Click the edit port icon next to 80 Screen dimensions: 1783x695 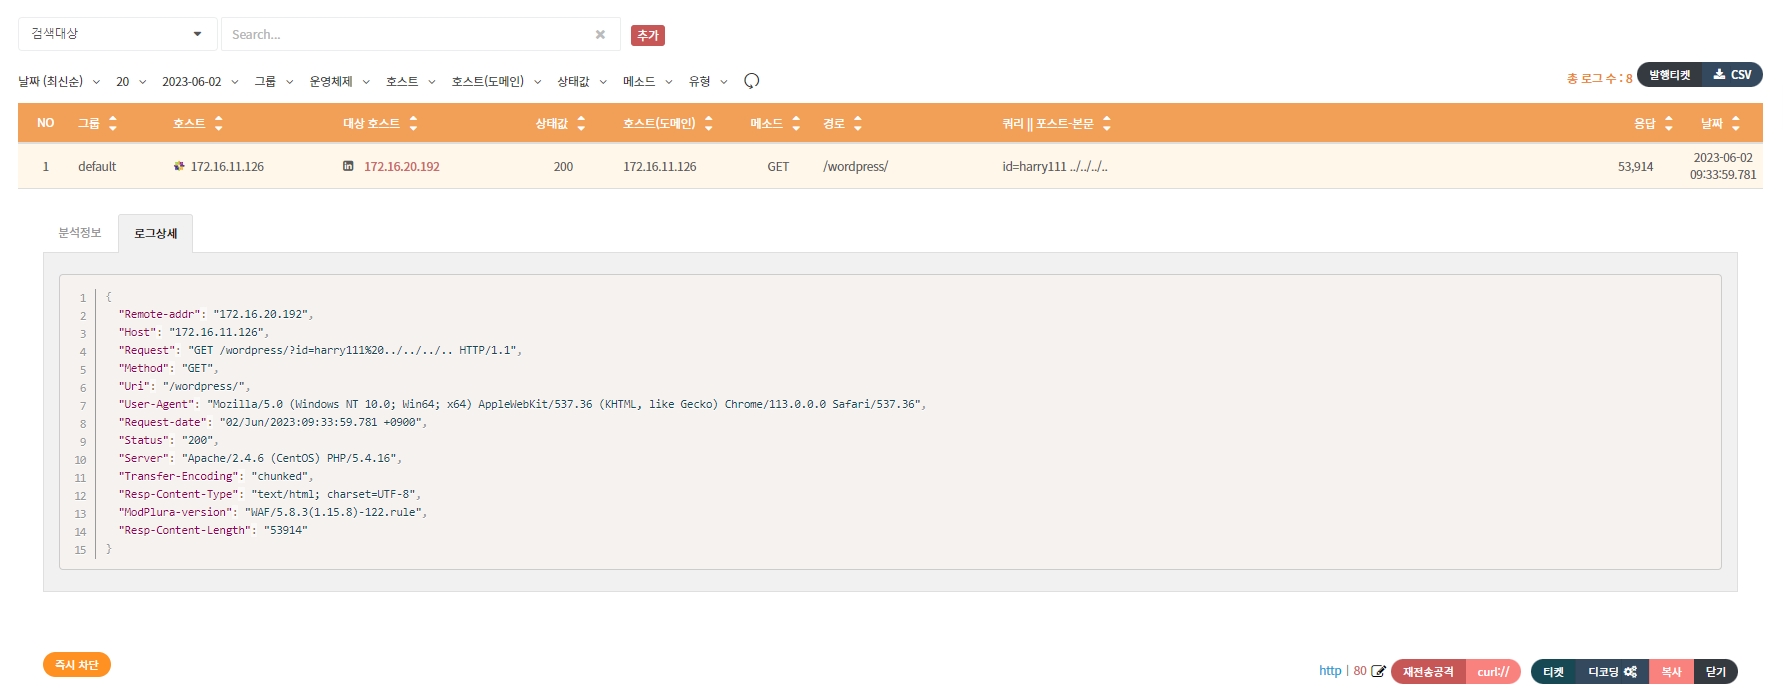coord(1378,671)
